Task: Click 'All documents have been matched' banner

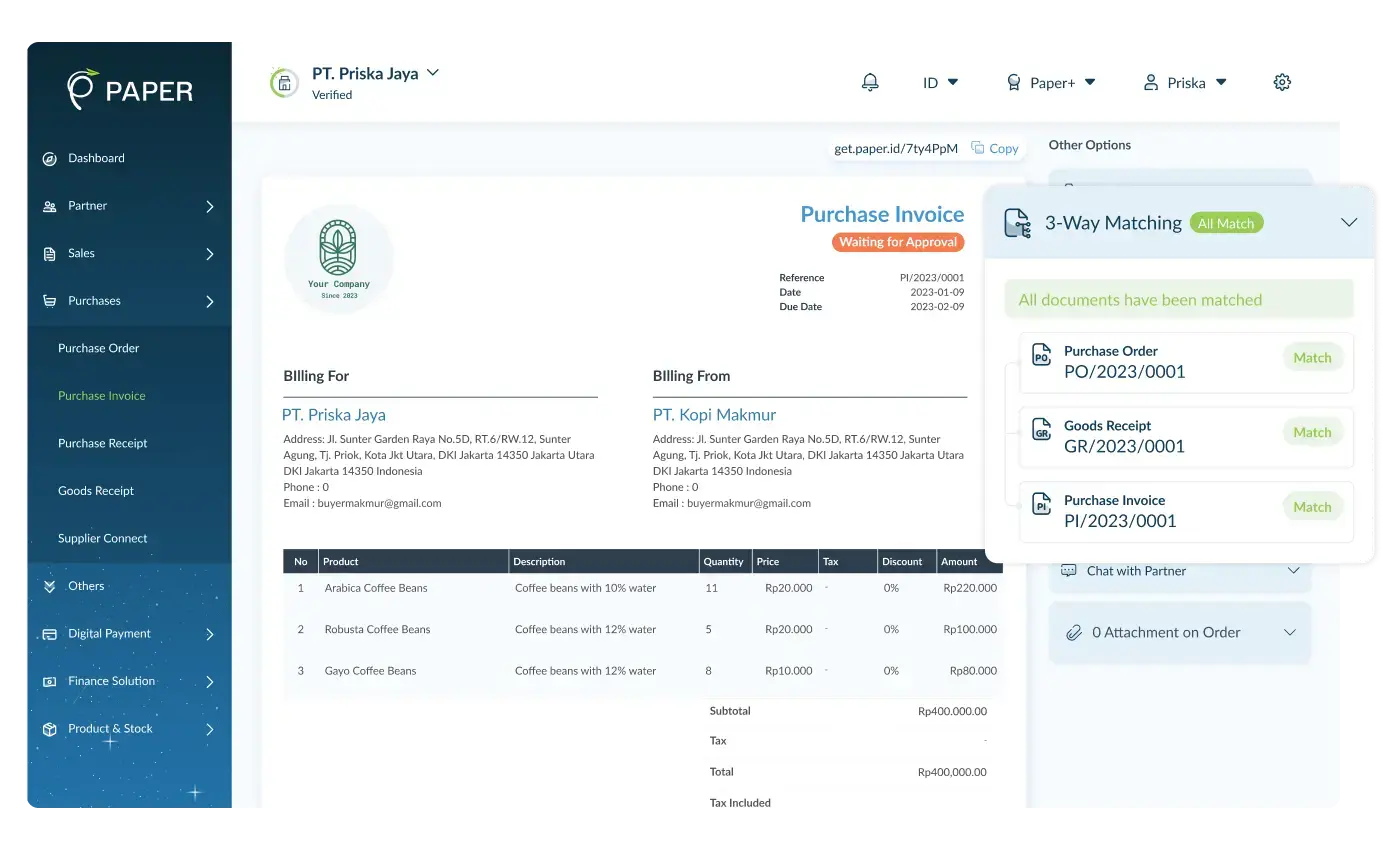Action: pyautogui.click(x=1179, y=300)
